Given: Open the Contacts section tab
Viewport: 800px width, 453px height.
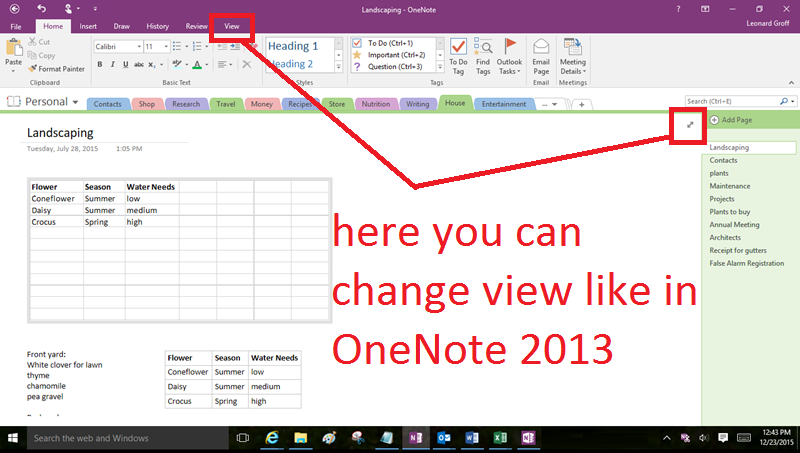Looking at the screenshot, I should coord(108,104).
